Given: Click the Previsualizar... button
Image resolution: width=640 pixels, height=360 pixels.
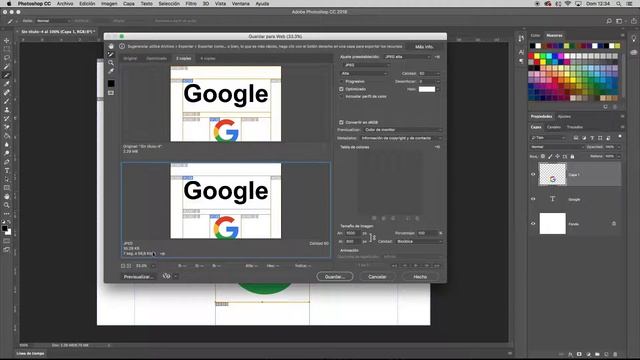Looking at the screenshot, I should (138, 277).
